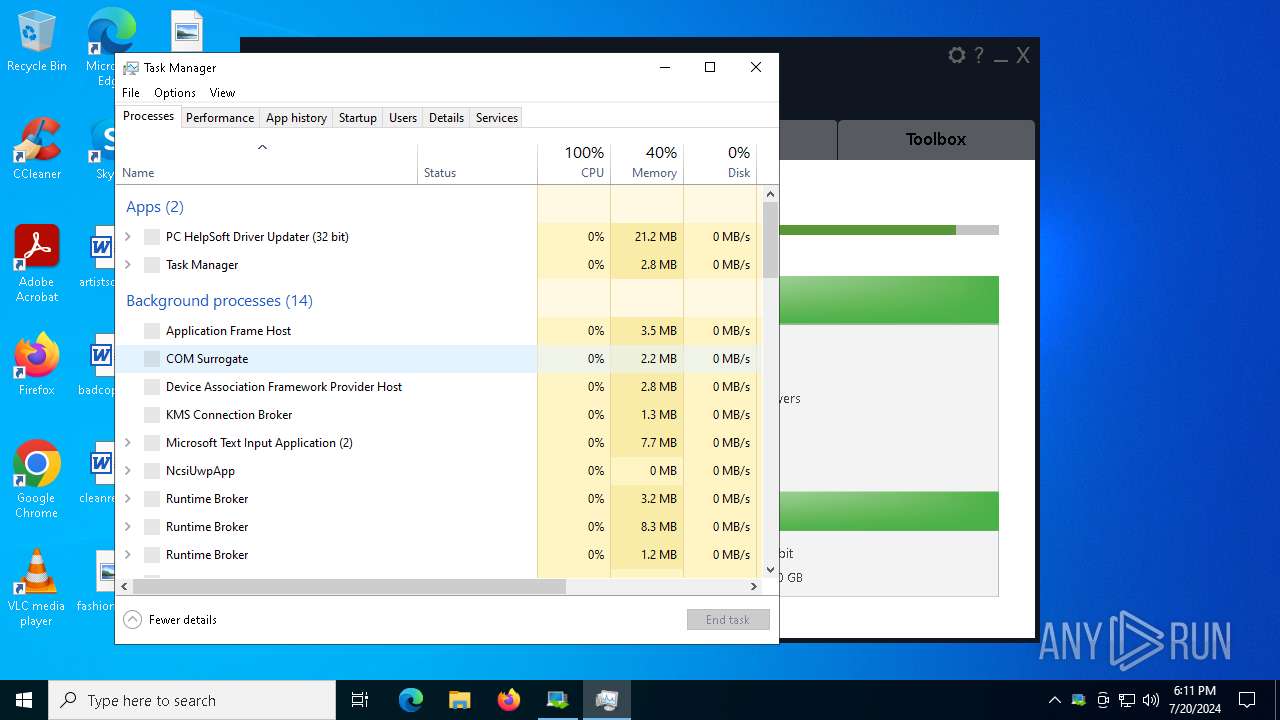Open the Toolbox tab in Driver Updater
This screenshot has width=1280, height=720.
(x=936, y=140)
